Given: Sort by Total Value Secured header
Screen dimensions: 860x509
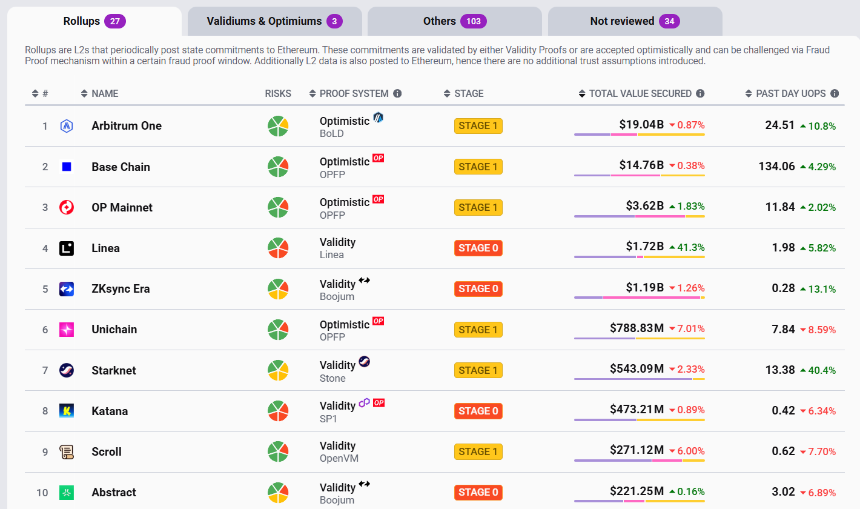Looking at the screenshot, I should (640, 94).
